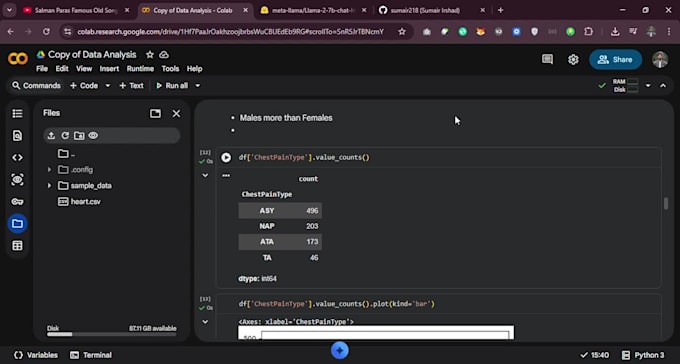
Task: Click the Python 3 runtime indicator
Action: (x=643, y=355)
